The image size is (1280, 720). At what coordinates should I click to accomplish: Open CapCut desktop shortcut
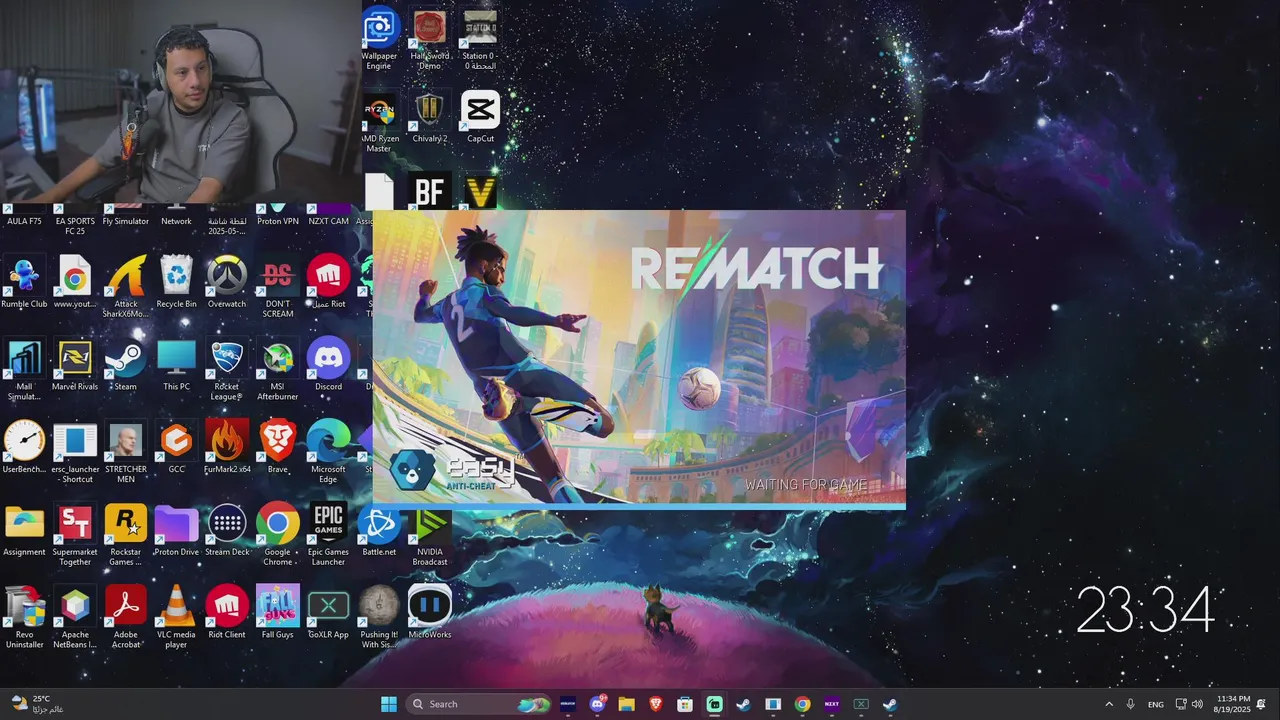pyautogui.click(x=480, y=117)
